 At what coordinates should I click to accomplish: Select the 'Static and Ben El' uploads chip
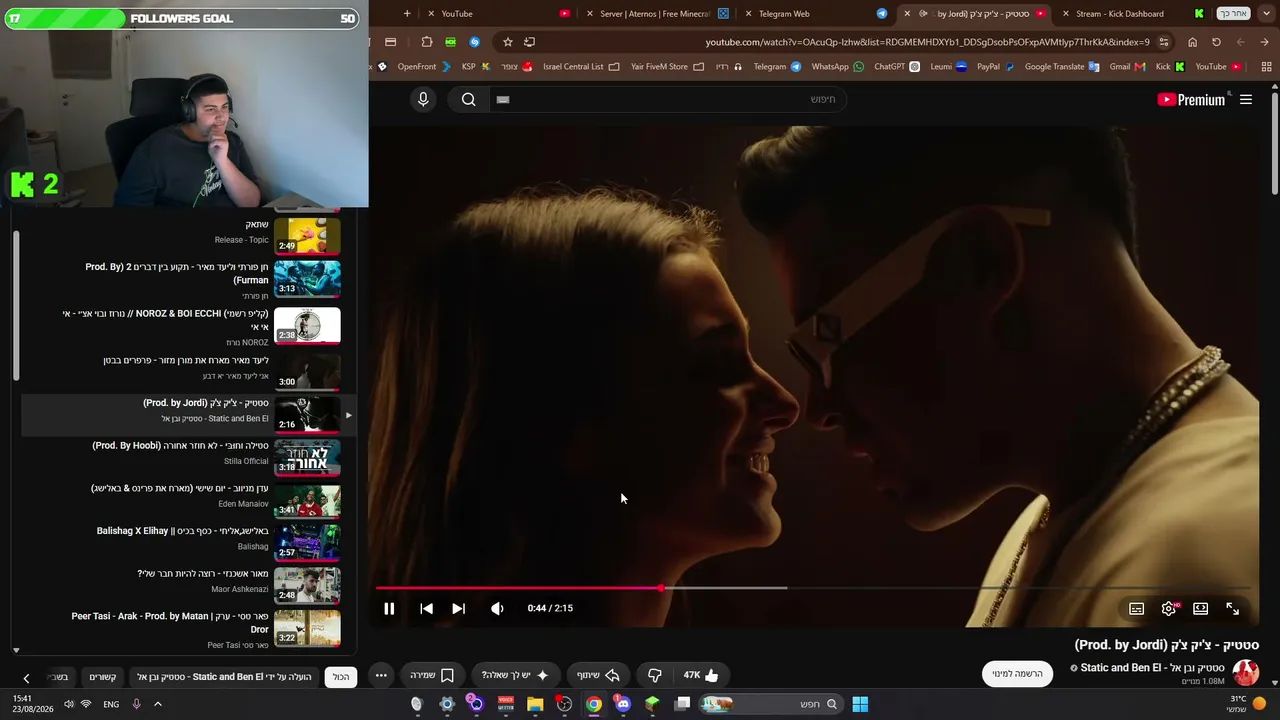coord(224,677)
